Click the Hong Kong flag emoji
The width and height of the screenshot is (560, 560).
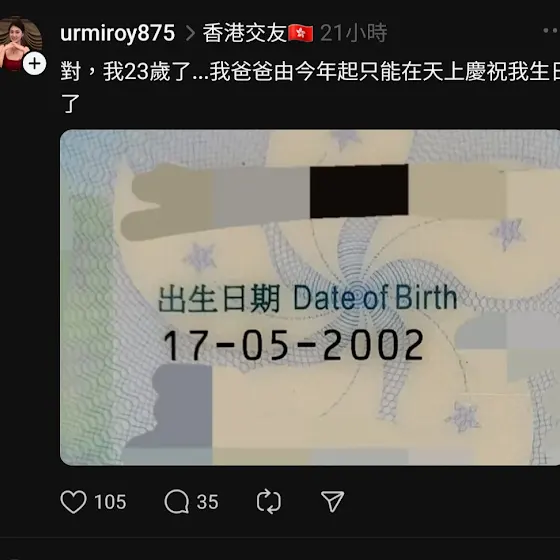point(300,34)
